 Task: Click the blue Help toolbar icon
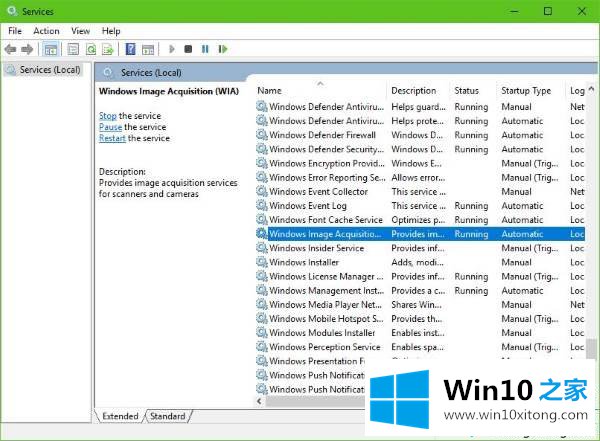tap(130, 49)
